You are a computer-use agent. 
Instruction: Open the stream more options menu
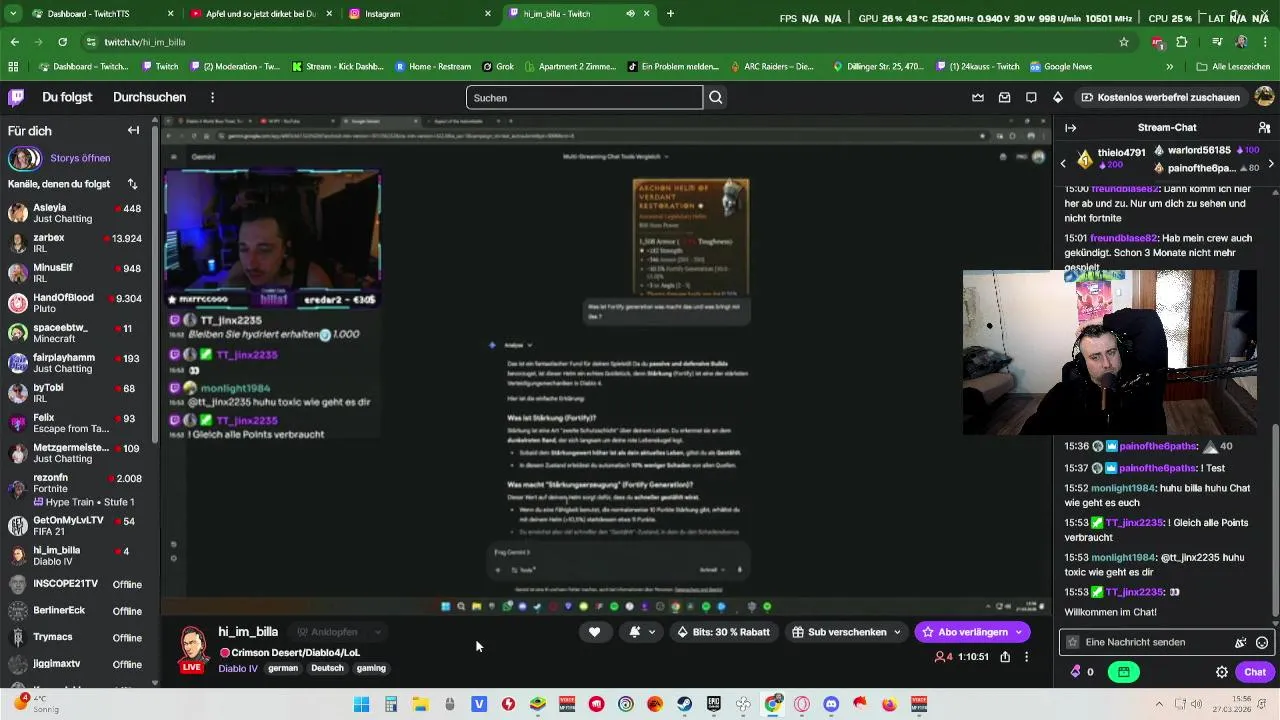click(1026, 657)
